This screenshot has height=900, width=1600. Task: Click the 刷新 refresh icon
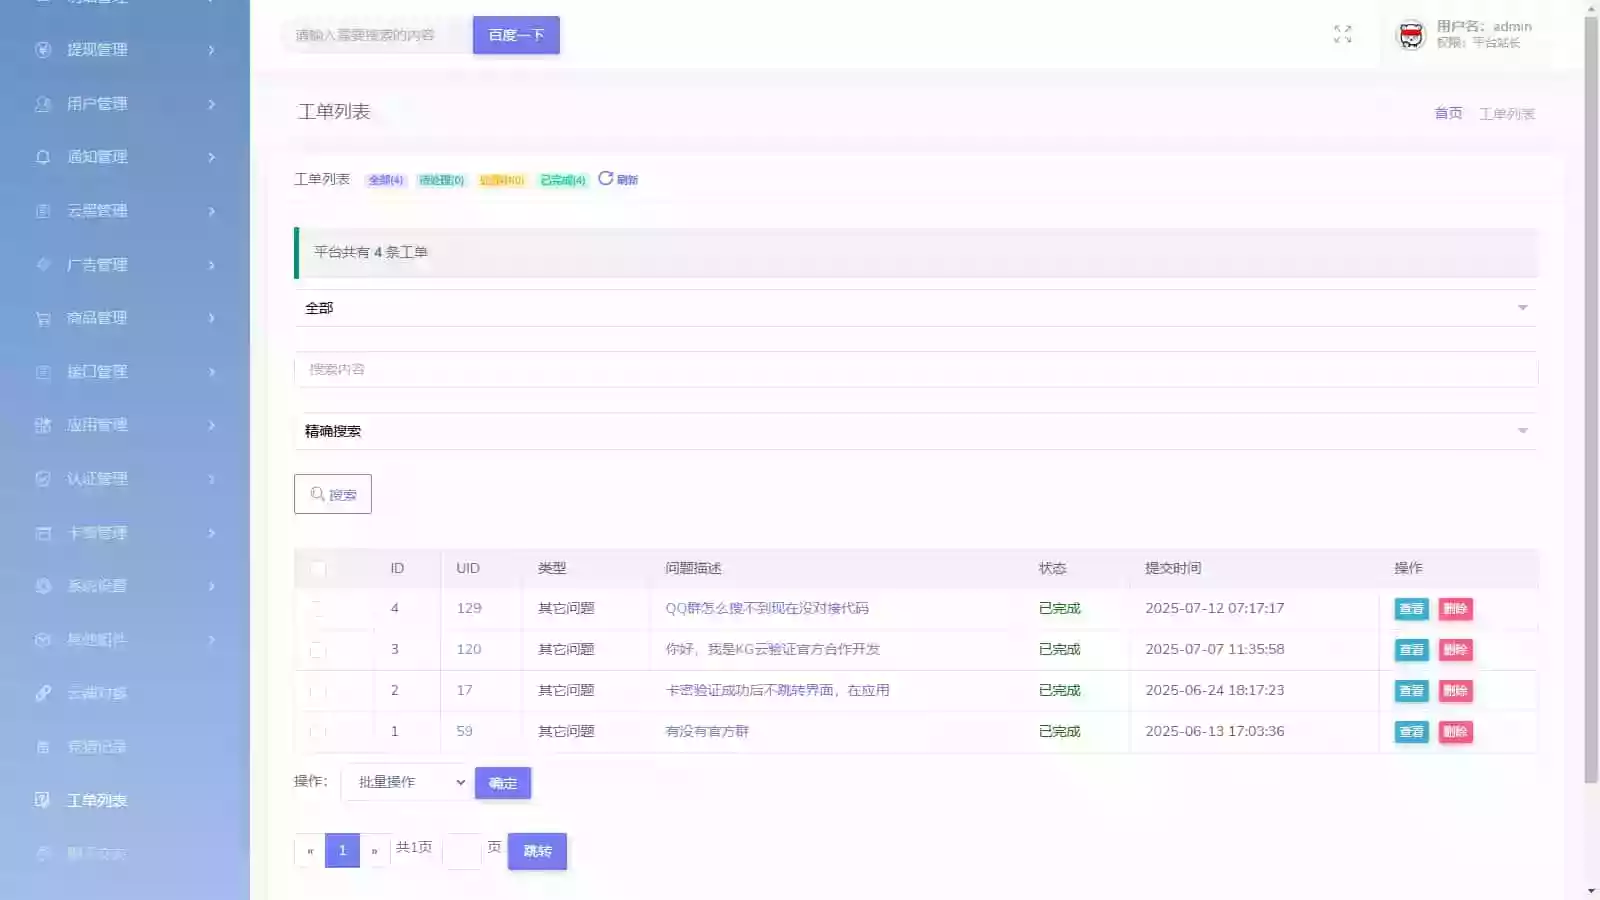[606, 179]
